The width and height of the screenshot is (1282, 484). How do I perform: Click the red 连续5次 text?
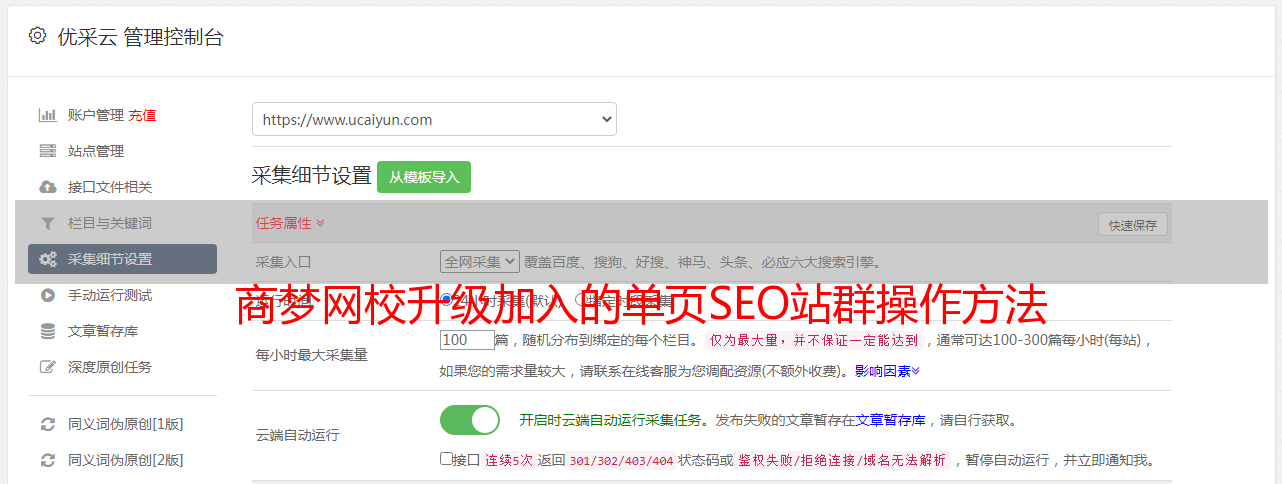[x=509, y=460]
